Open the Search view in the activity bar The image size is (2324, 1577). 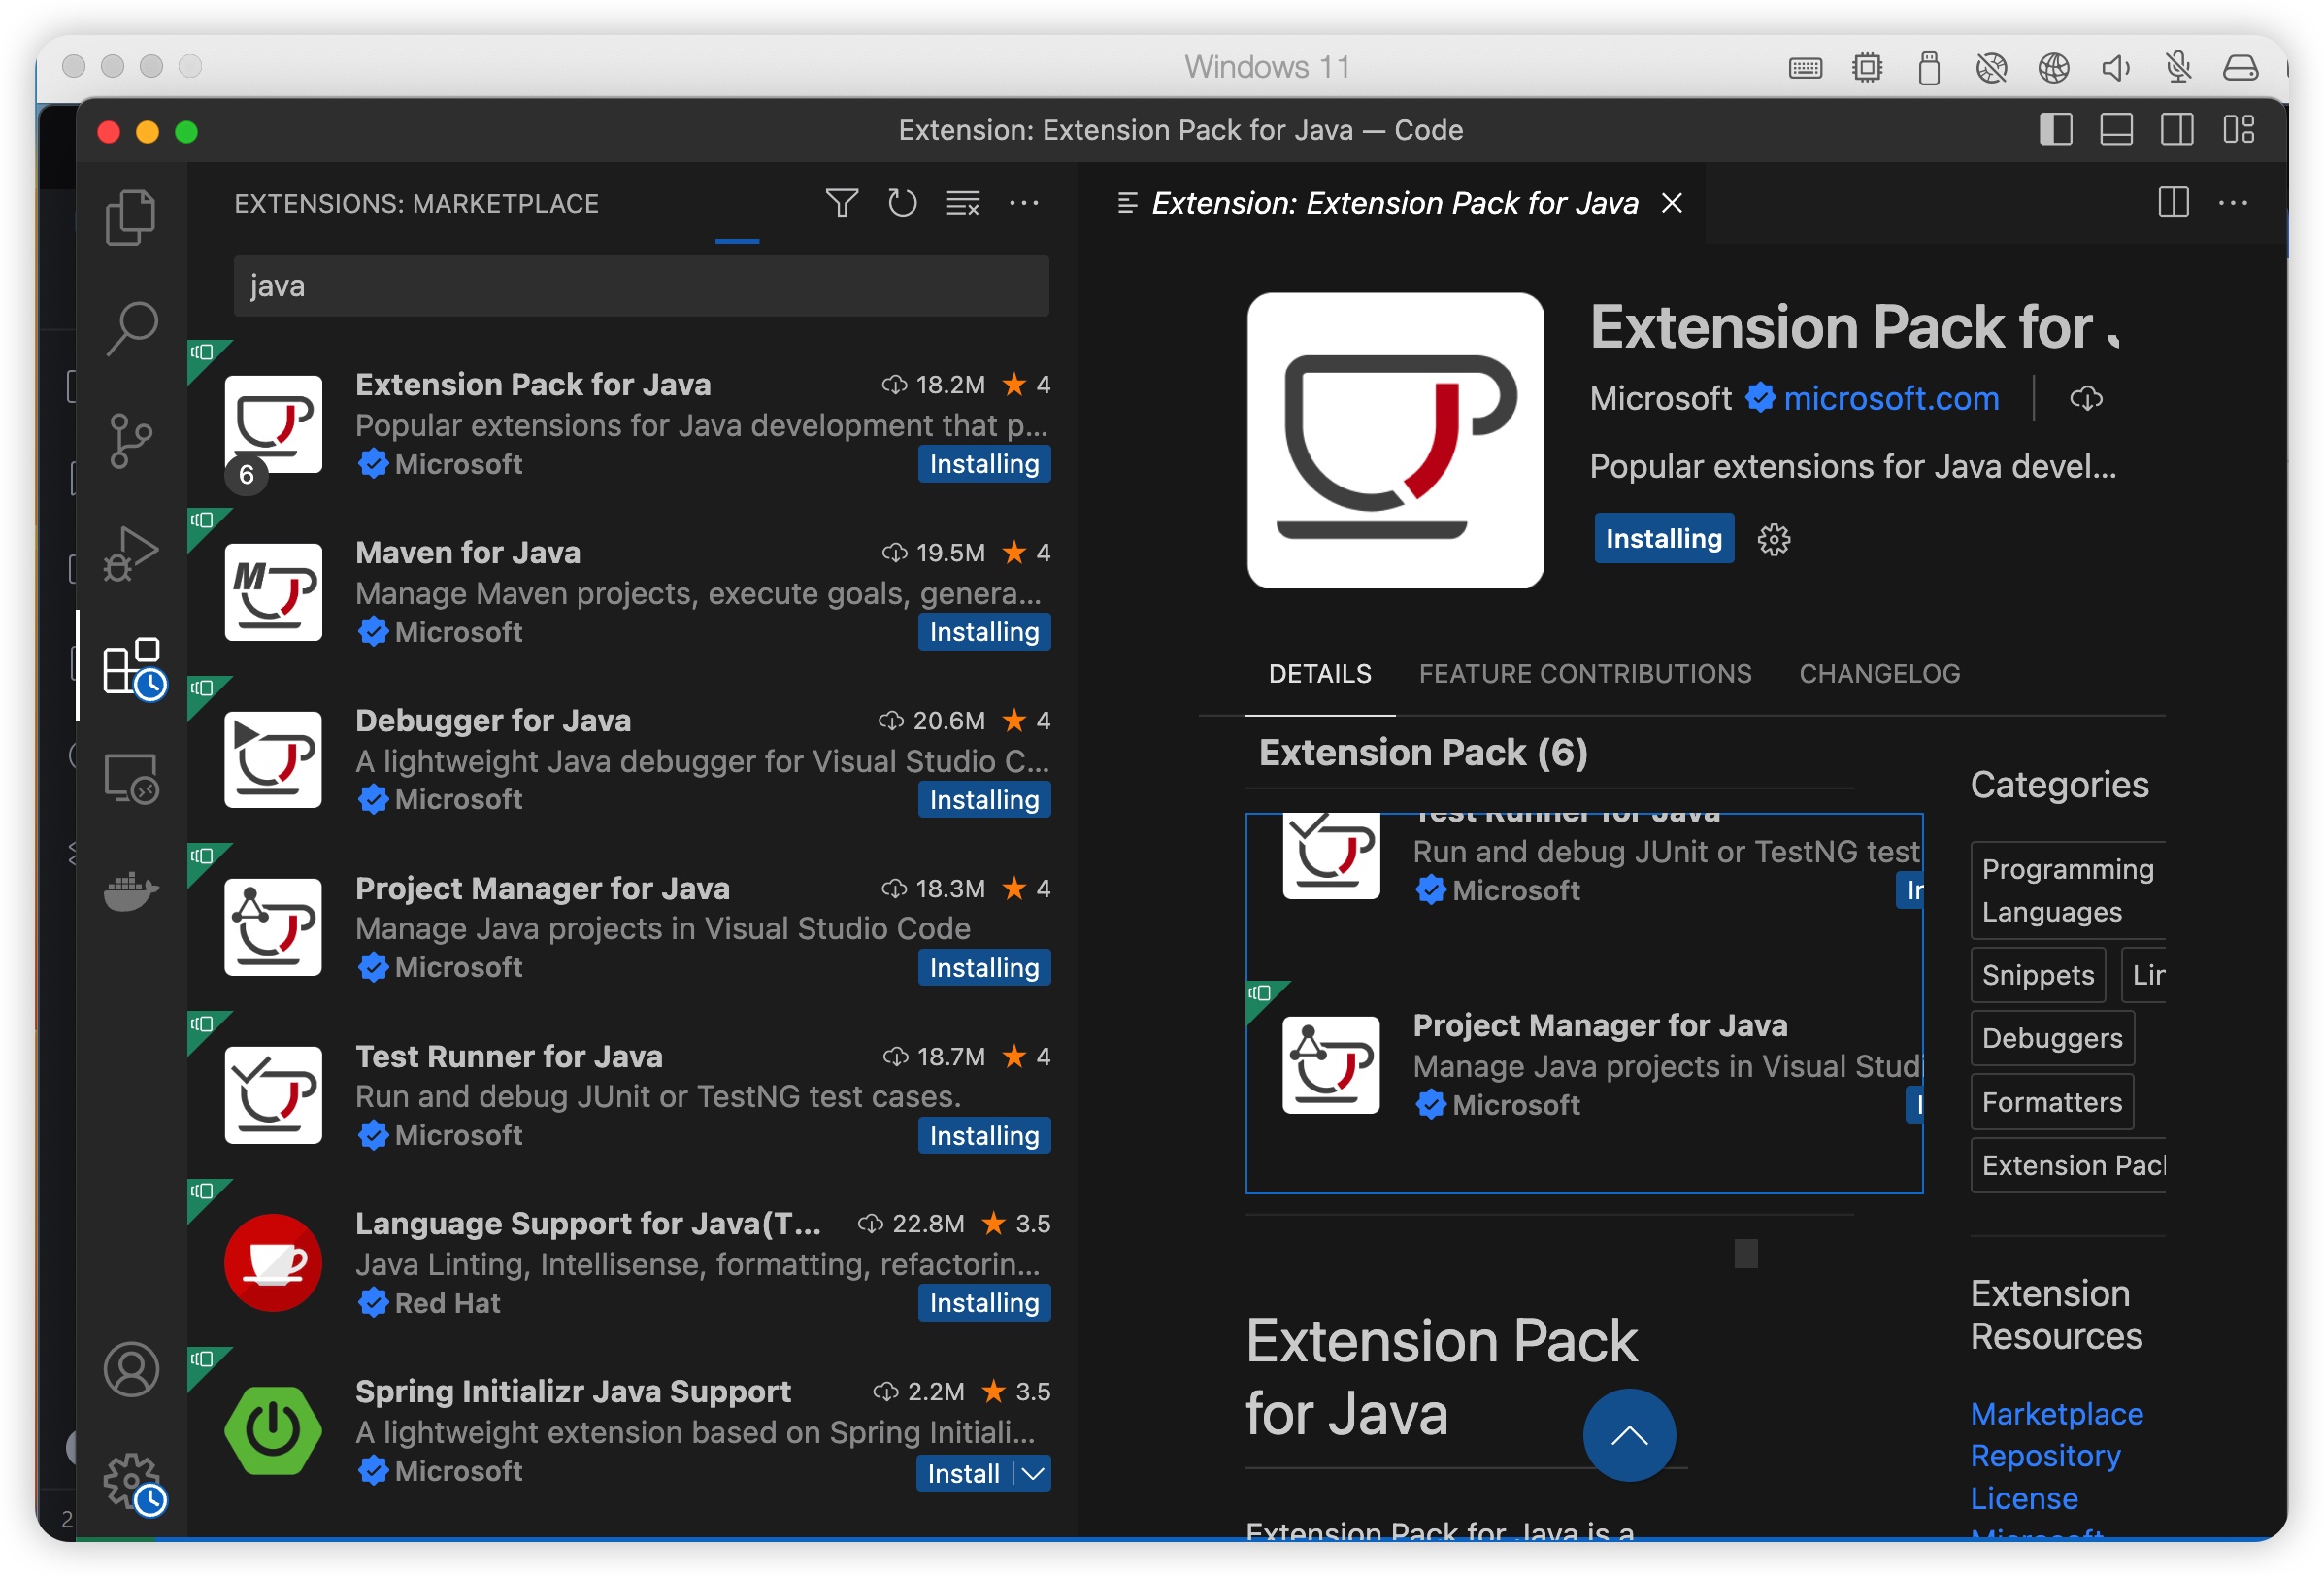coord(131,328)
